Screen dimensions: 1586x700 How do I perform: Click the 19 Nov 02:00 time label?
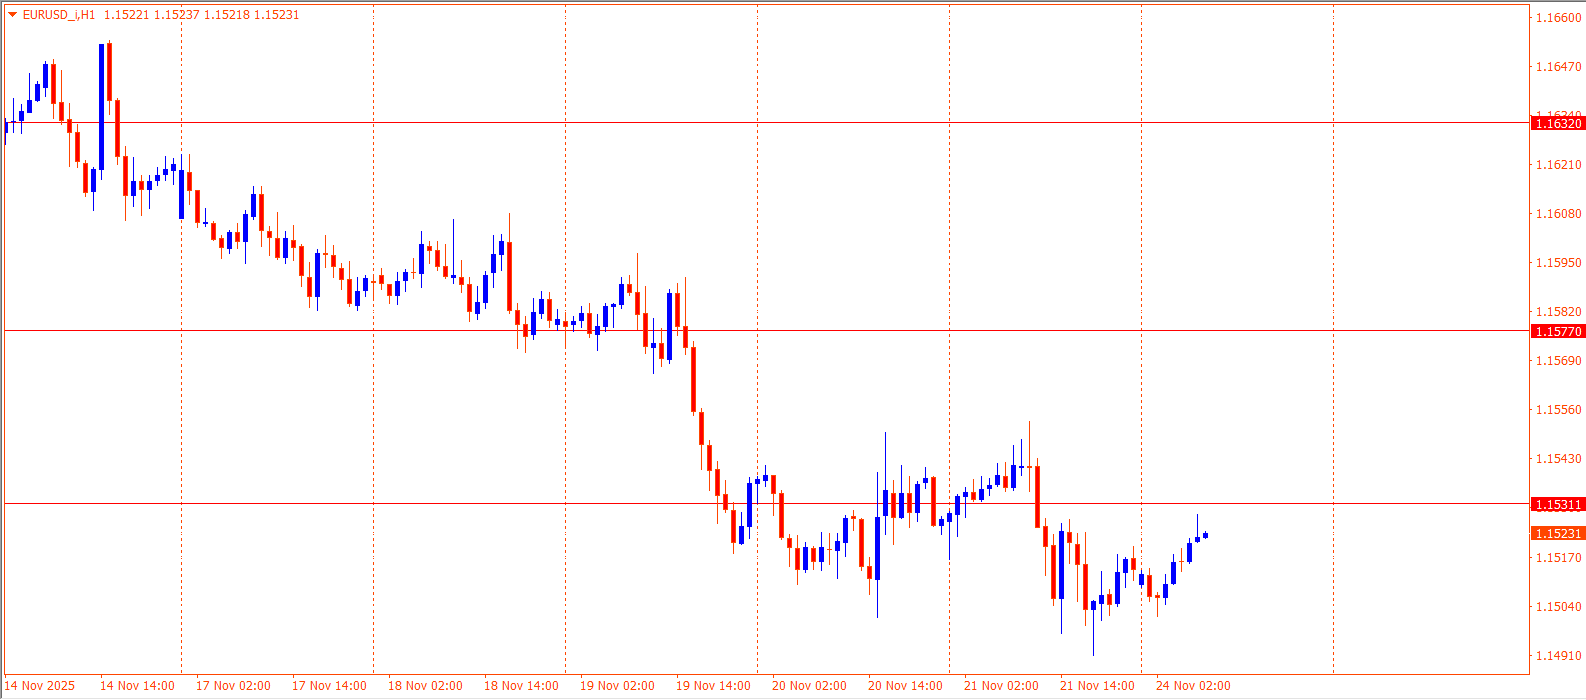coord(617,686)
